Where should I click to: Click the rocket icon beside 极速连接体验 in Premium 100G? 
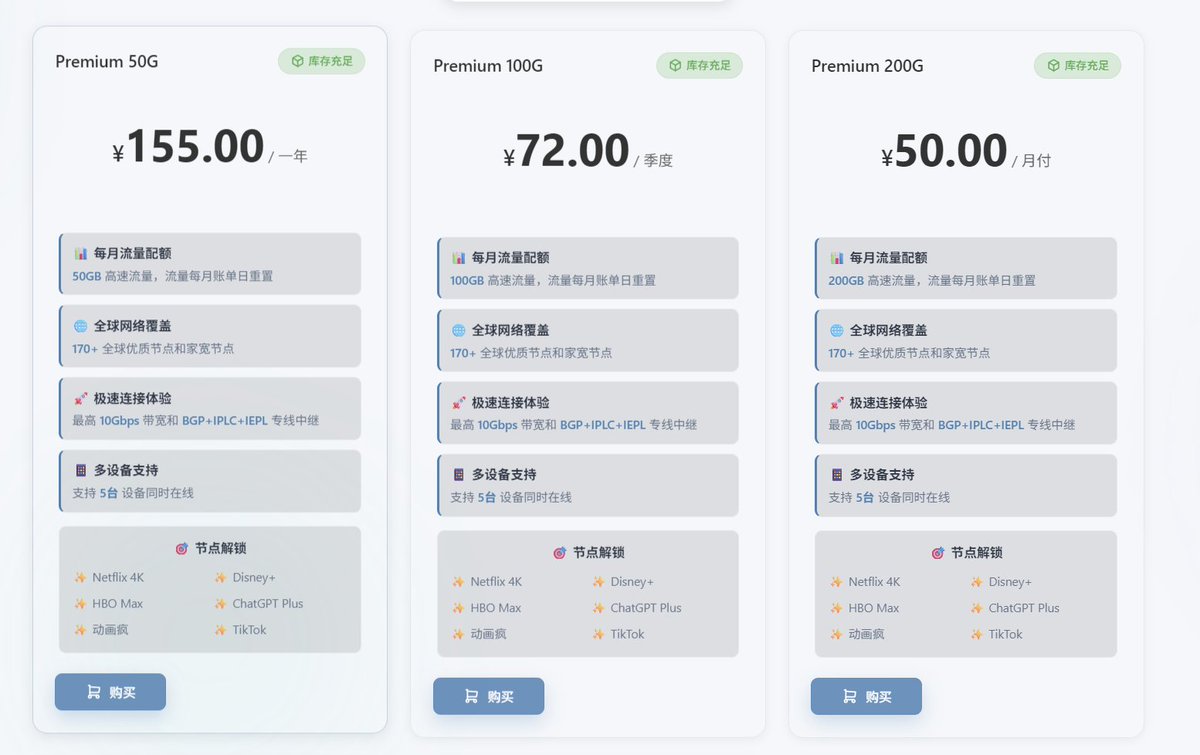459,402
